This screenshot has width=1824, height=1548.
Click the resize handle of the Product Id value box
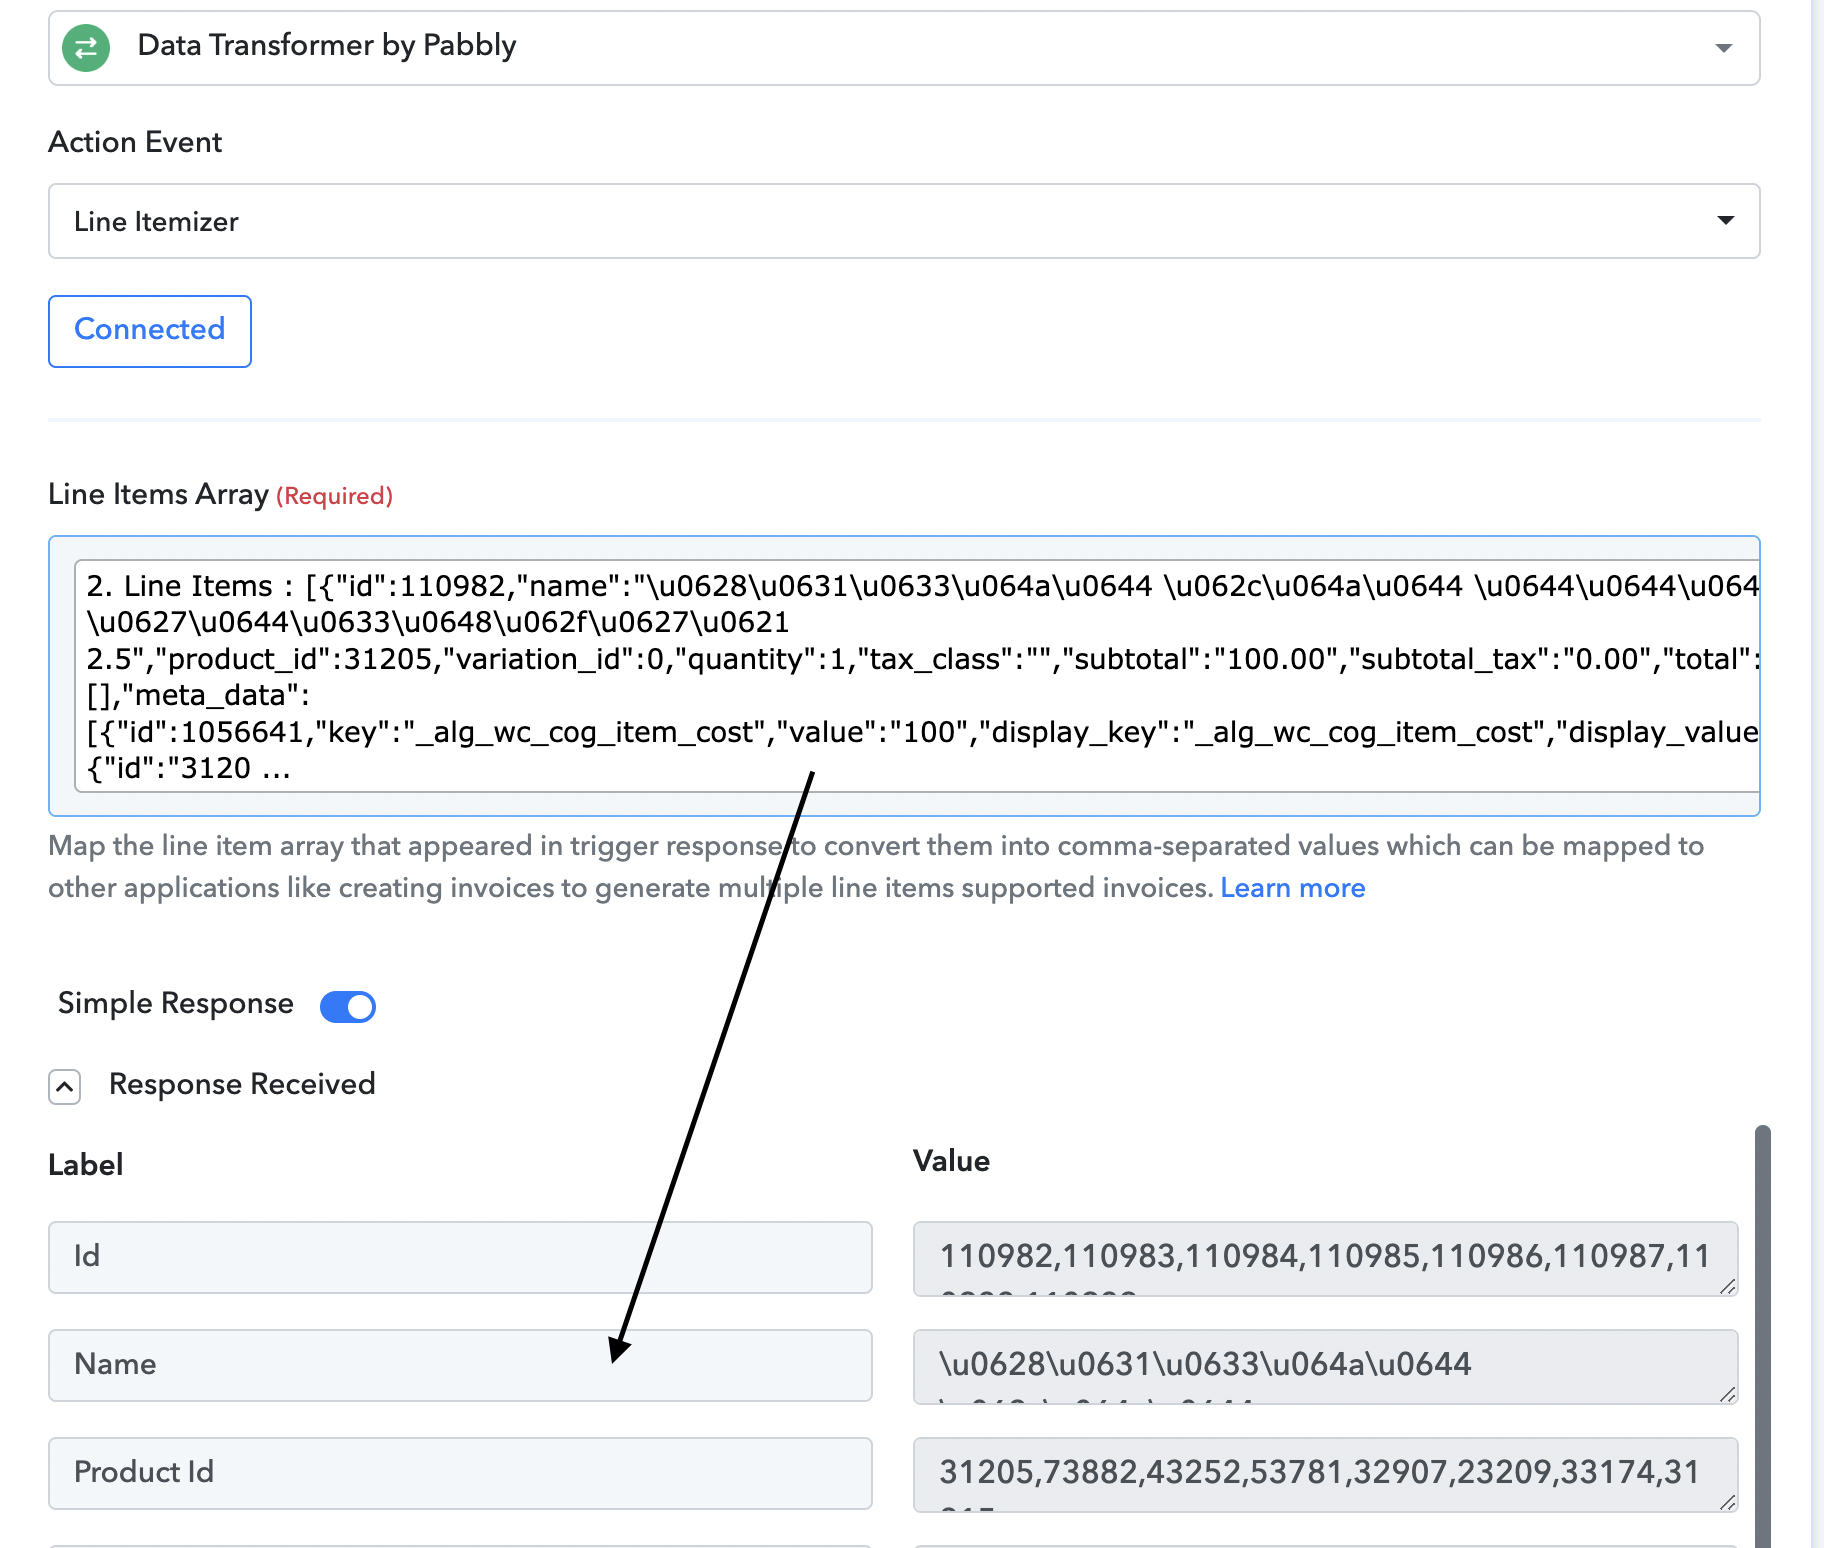[1727, 1502]
